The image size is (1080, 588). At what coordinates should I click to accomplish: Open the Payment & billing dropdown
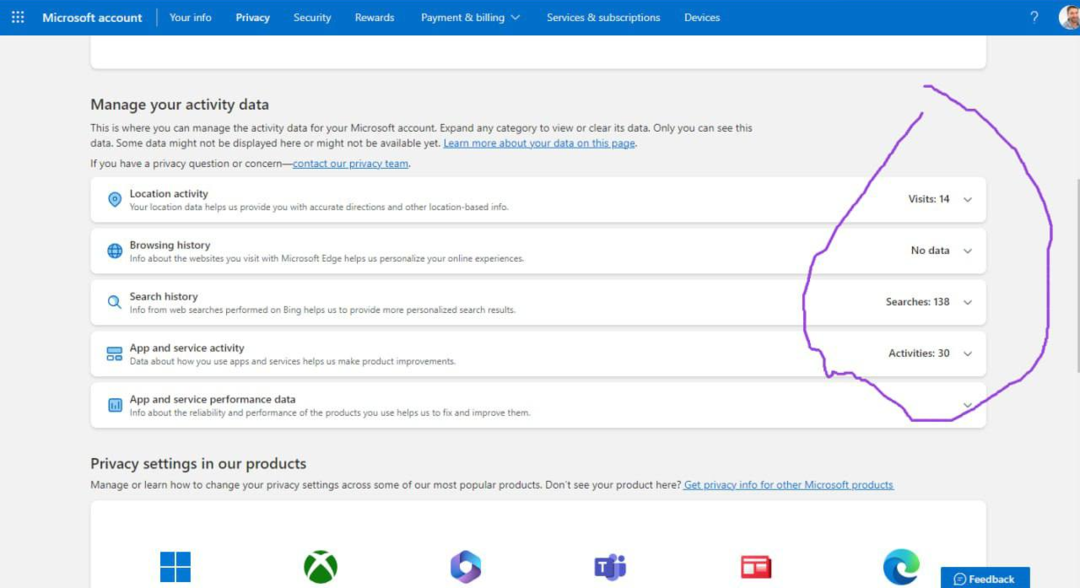coord(470,17)
